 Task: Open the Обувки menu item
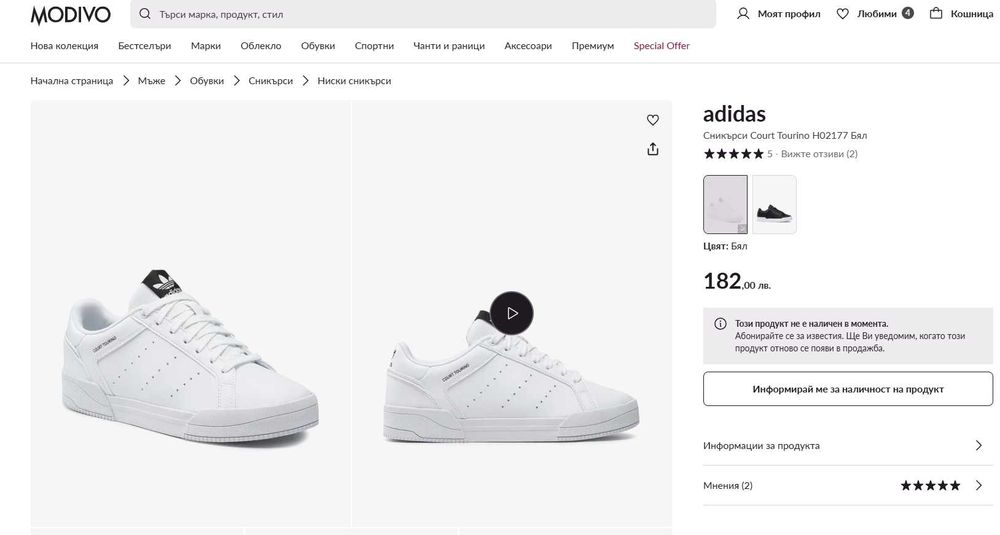click(x=318, y=46)
